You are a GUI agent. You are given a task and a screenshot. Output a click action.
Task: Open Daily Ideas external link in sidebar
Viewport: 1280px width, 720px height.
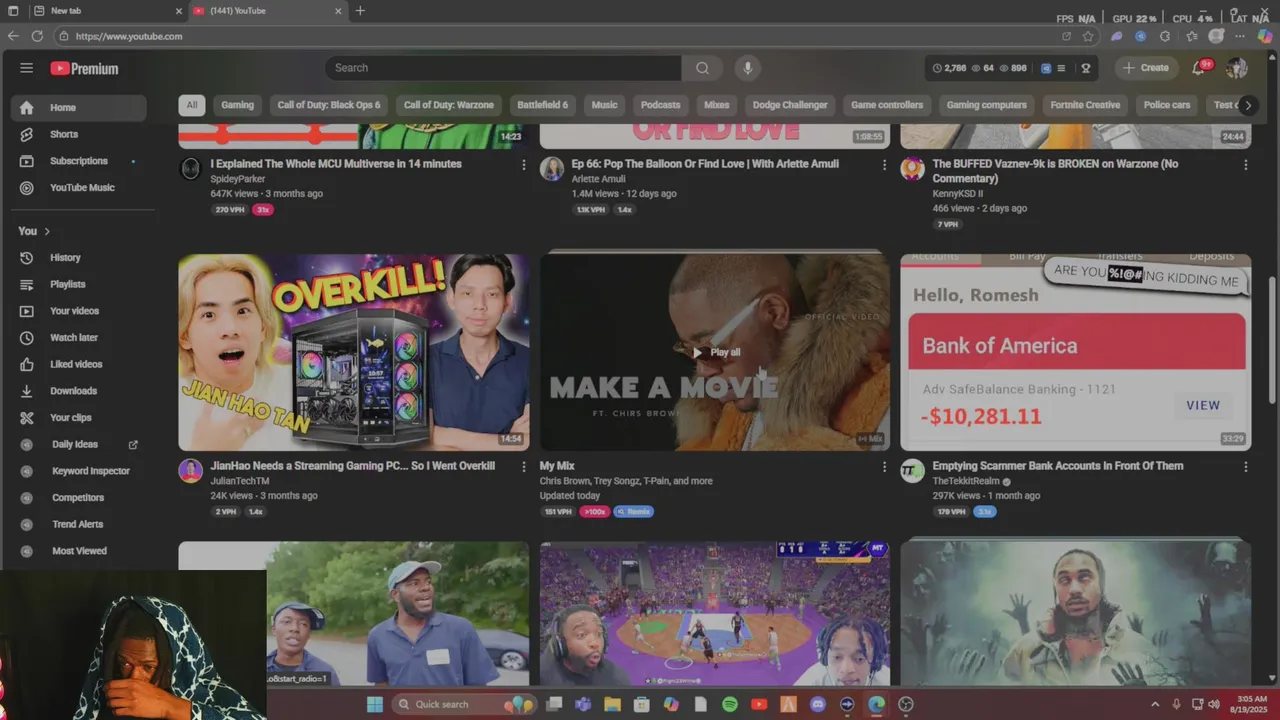[133, 445]
